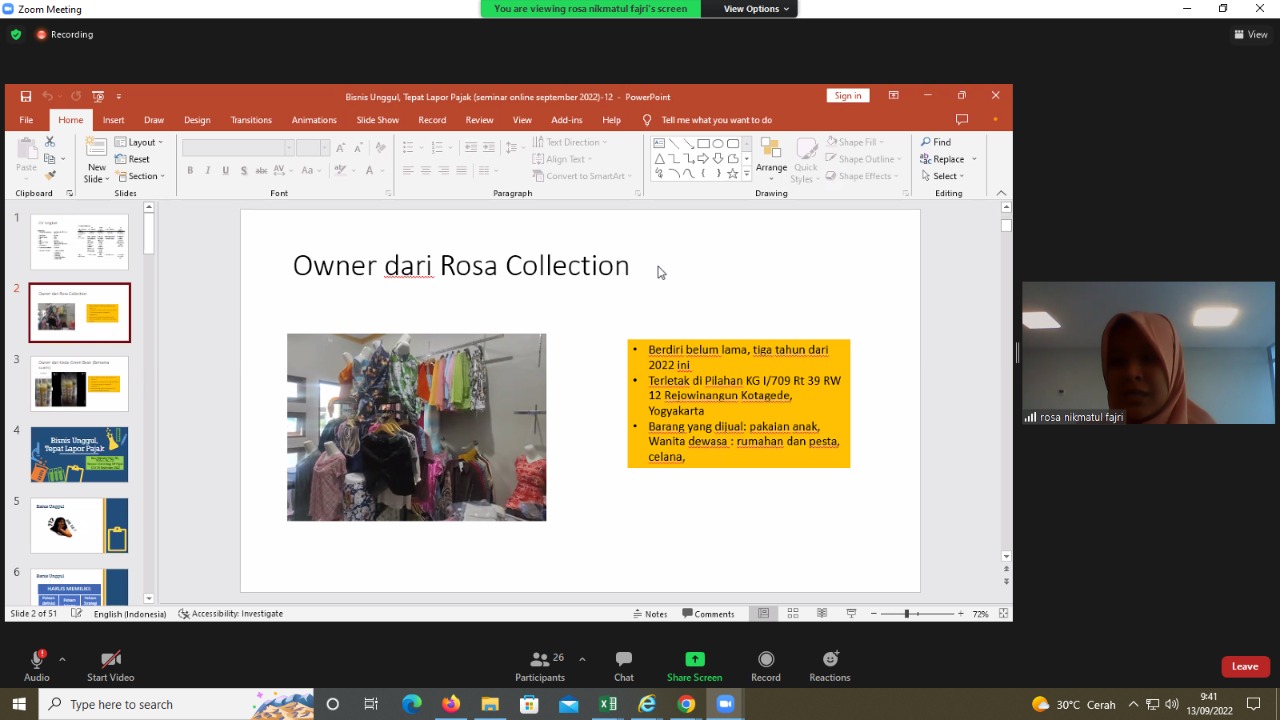
Task: Toggle Start Video camera on
Action: [110, 659]
